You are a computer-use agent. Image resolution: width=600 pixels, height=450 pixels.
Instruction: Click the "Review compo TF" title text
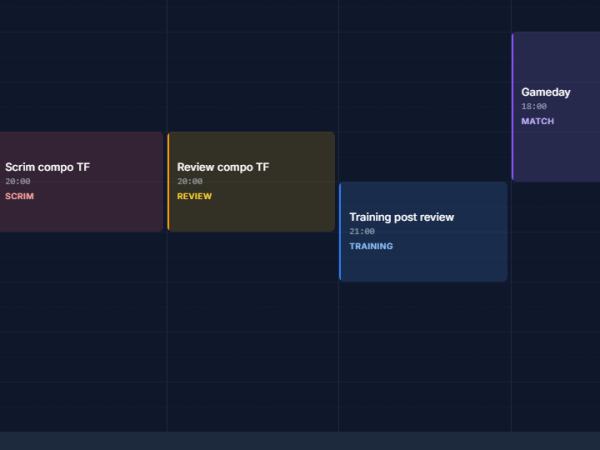coord(223,167)
